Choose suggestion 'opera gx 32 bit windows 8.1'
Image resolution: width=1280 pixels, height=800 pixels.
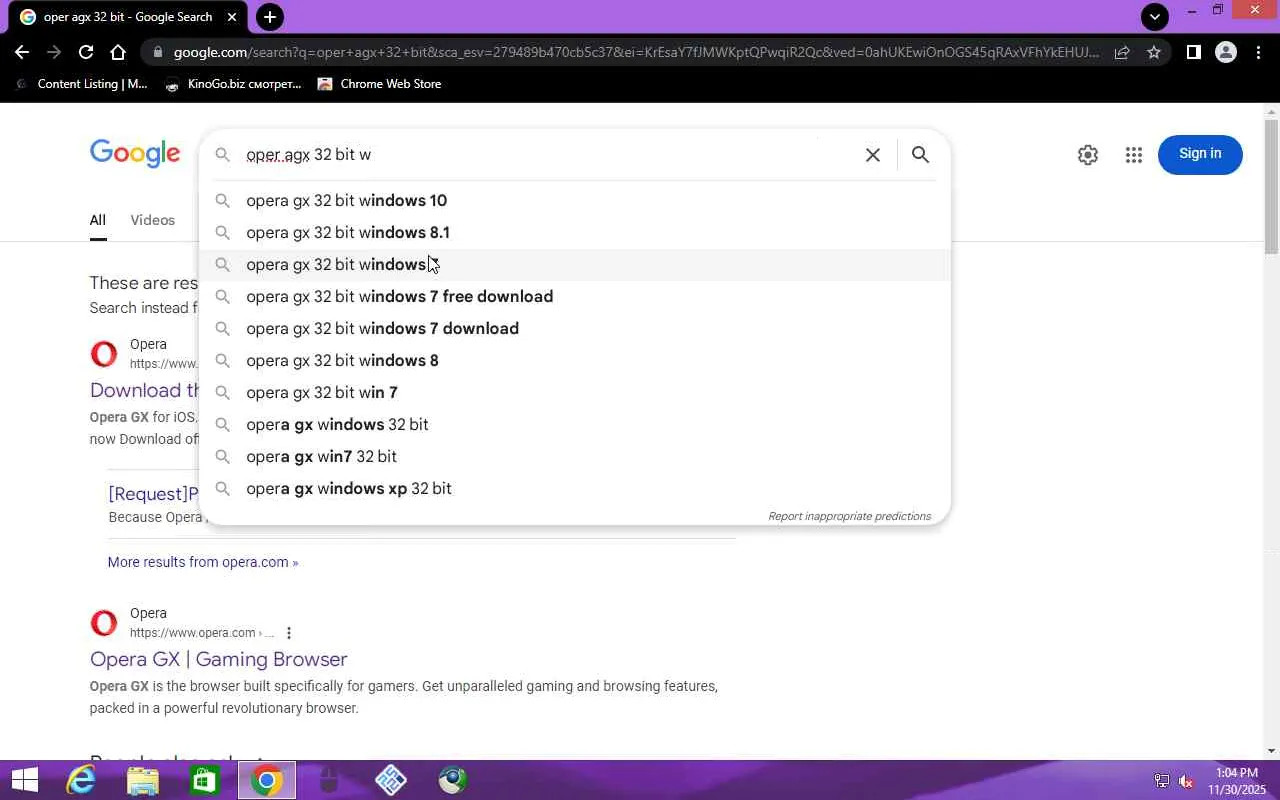click(x=575, y=232)
